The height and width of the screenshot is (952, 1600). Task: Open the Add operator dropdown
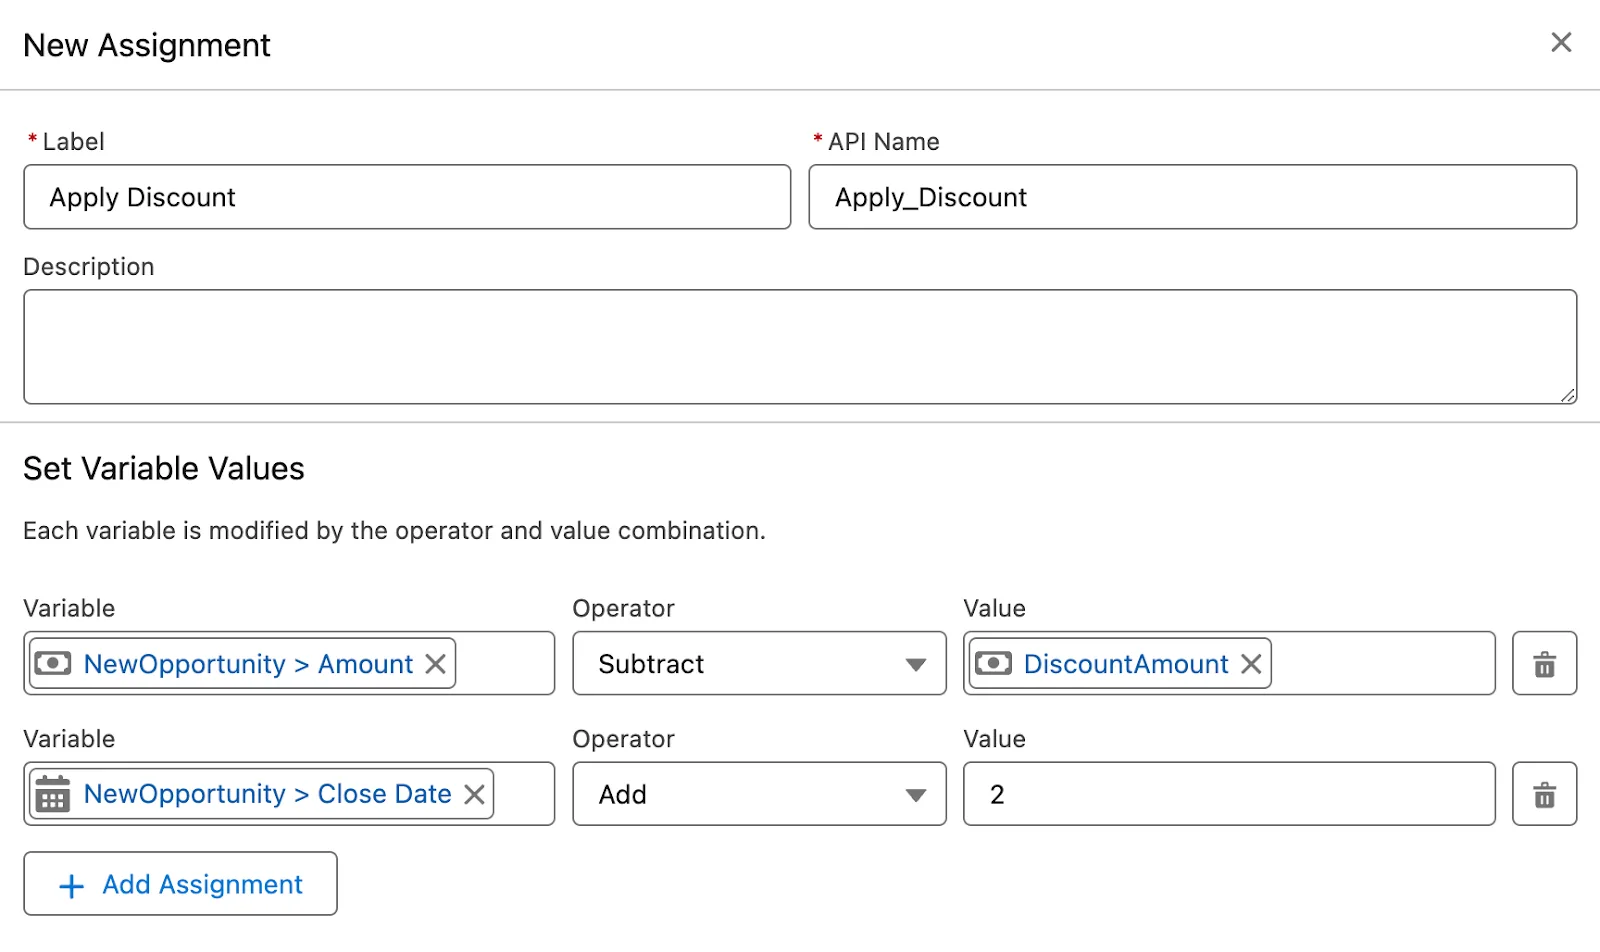click(759, 794)
